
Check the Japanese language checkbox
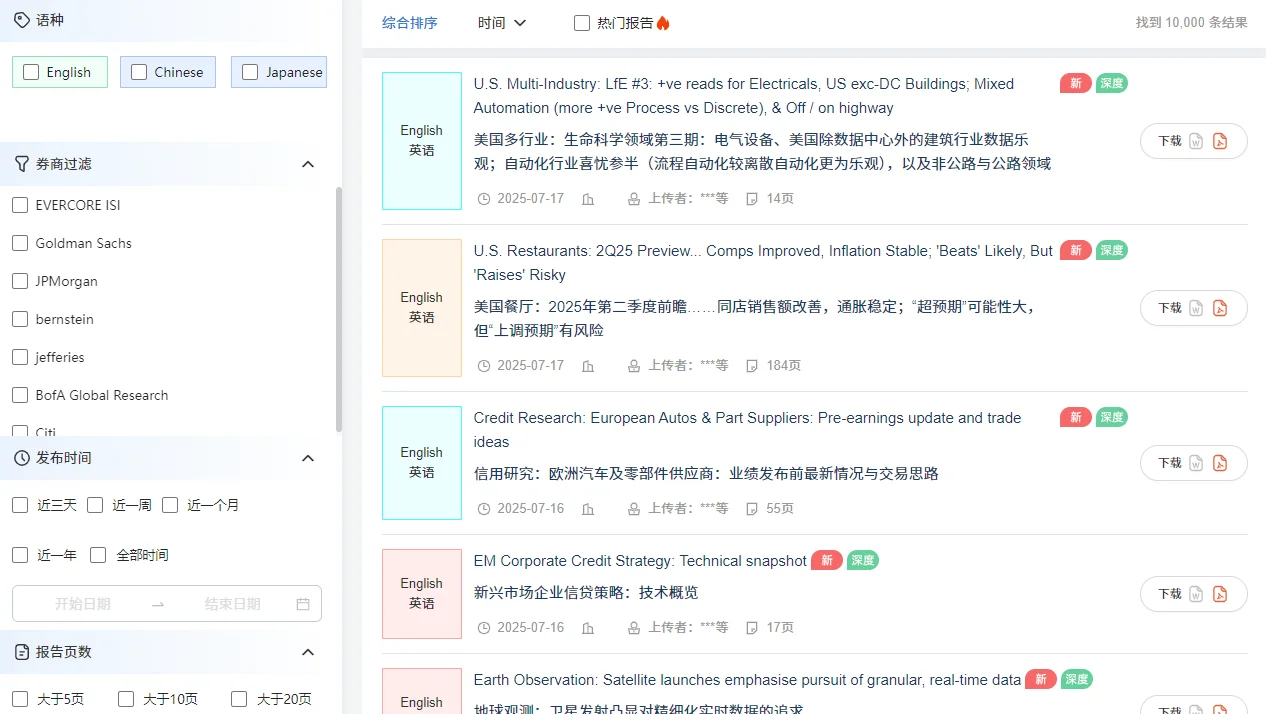tap(250, 72)
